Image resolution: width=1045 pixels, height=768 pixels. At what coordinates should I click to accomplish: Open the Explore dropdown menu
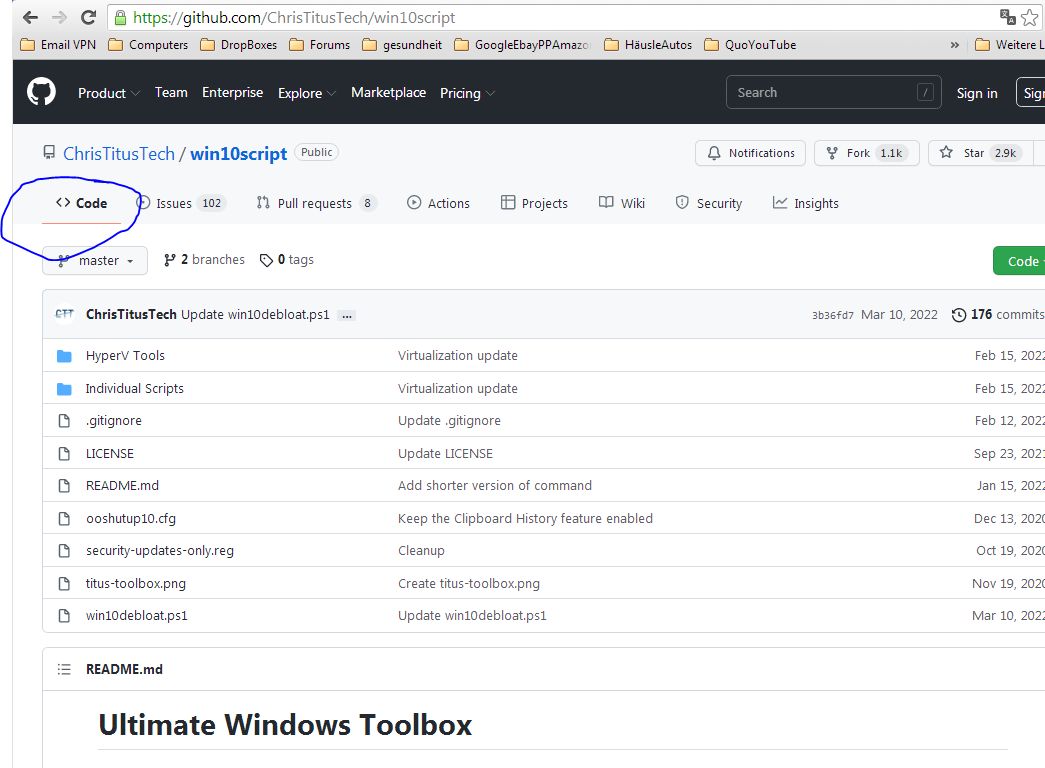tap(307, 93)
